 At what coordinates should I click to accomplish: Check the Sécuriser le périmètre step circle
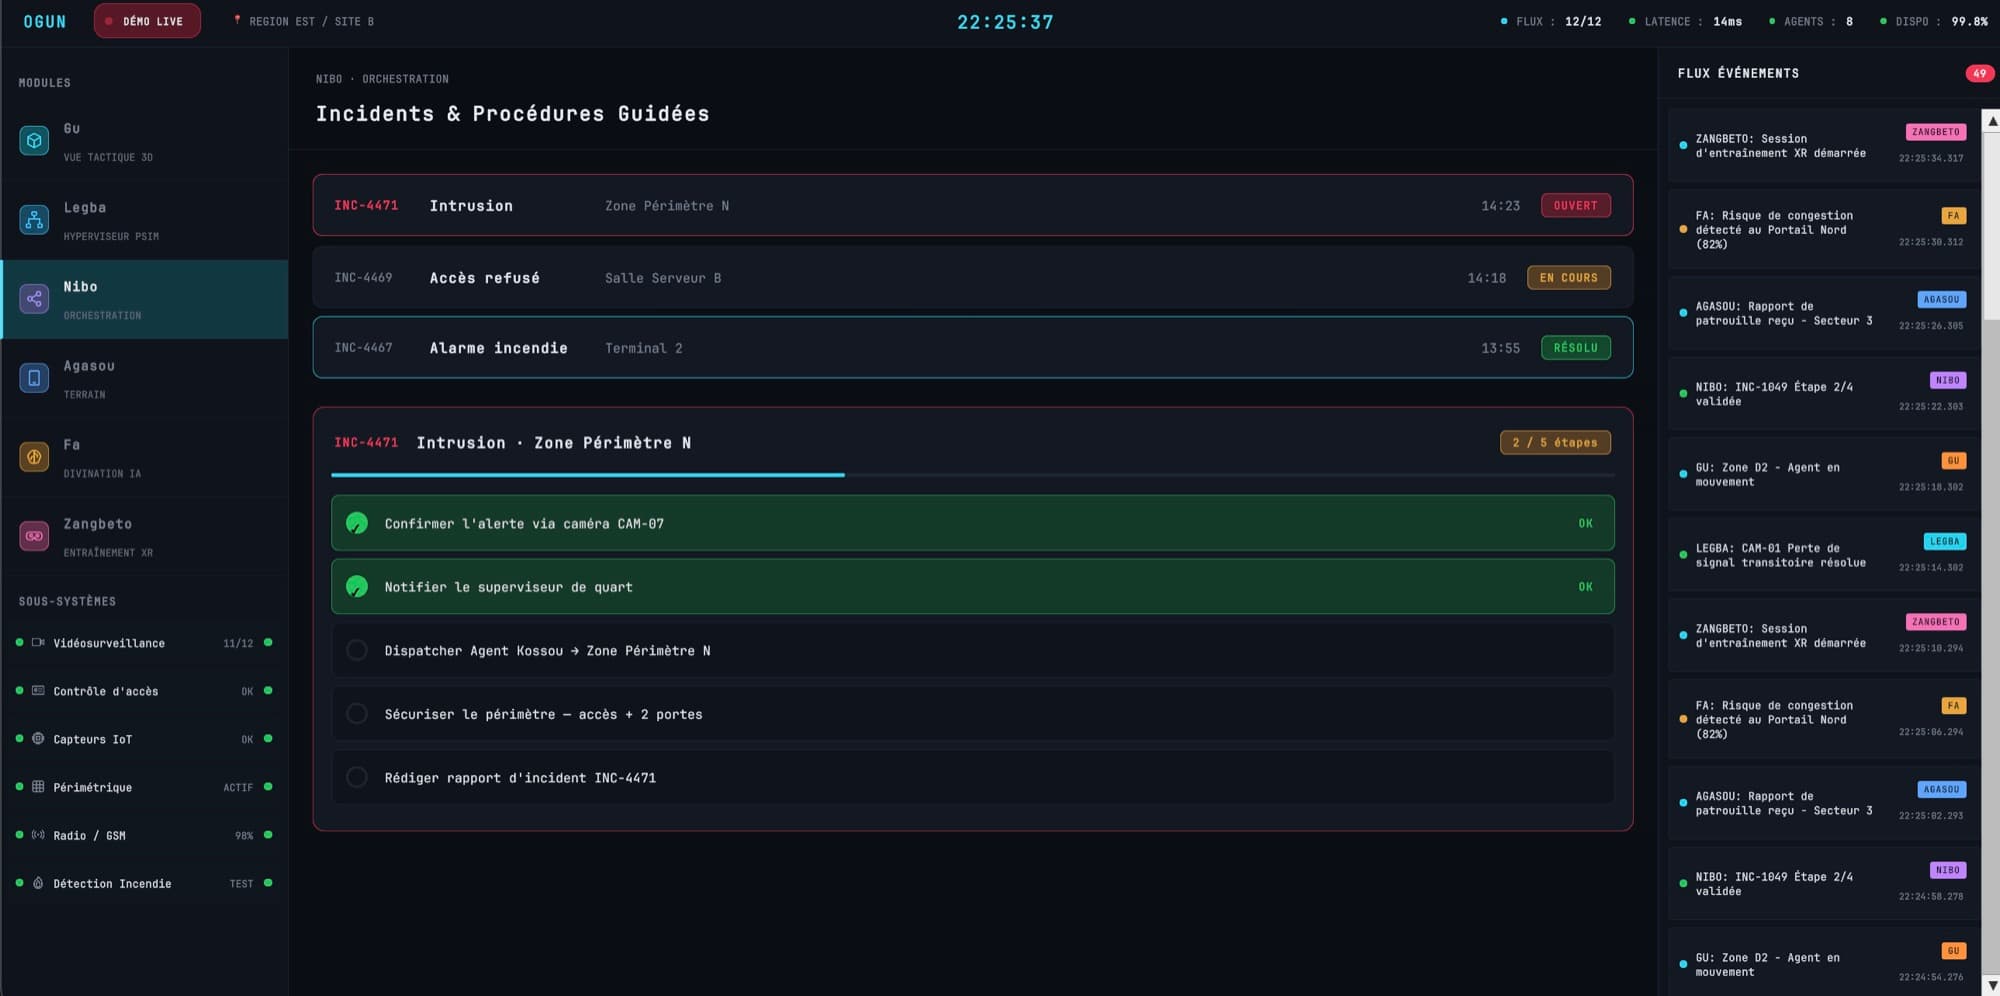click(x=357, y=714)
